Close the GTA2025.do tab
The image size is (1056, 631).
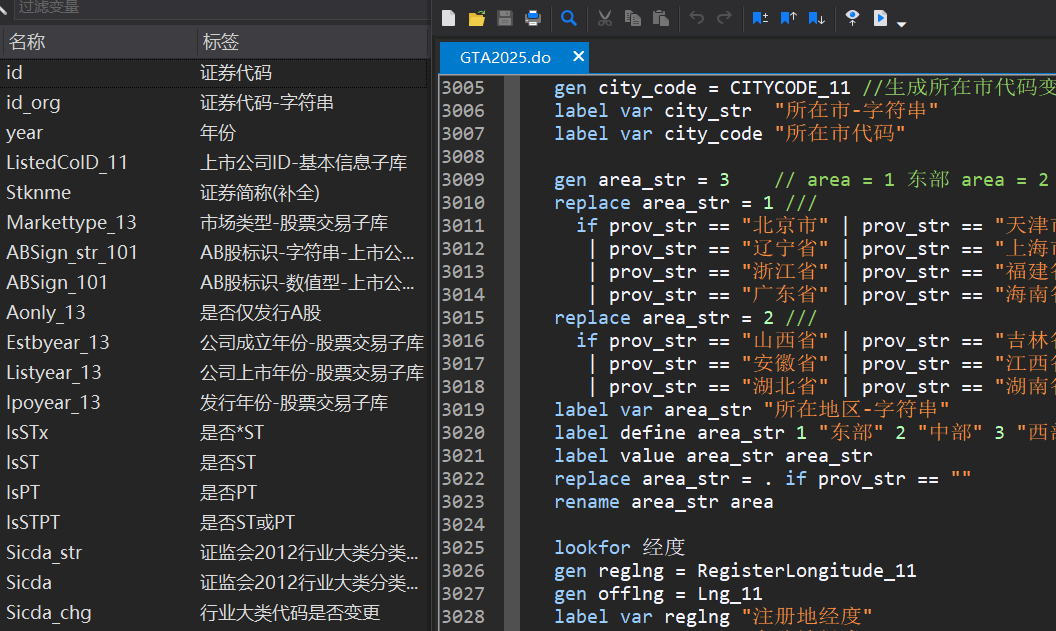tap(579, 57)
